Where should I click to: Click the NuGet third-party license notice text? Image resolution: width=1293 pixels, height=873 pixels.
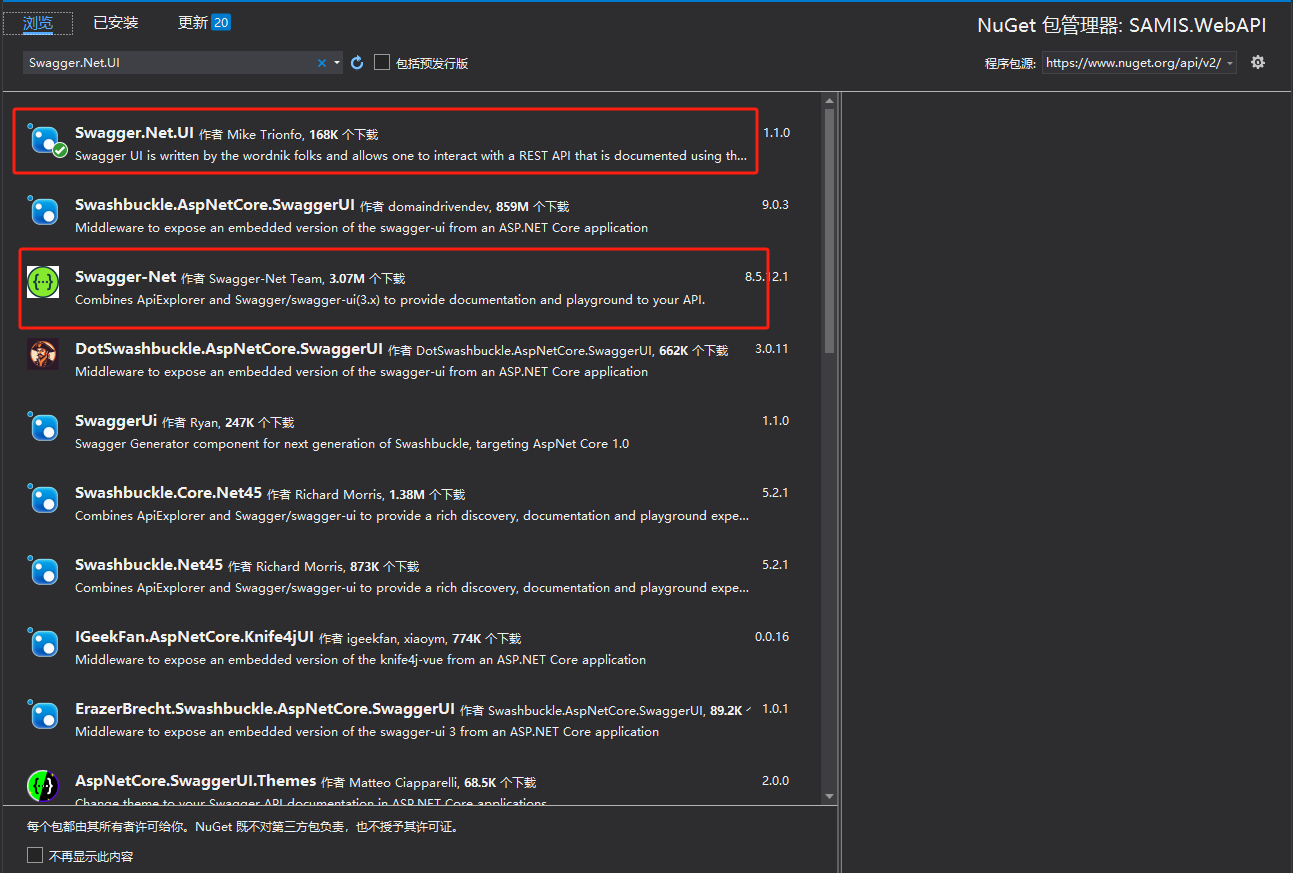pyautogui.click(x=243, y=828)
